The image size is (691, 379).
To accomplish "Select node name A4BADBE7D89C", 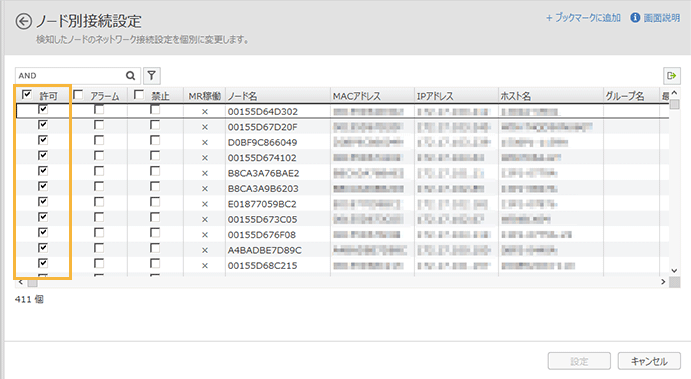I will click(265, 251).
